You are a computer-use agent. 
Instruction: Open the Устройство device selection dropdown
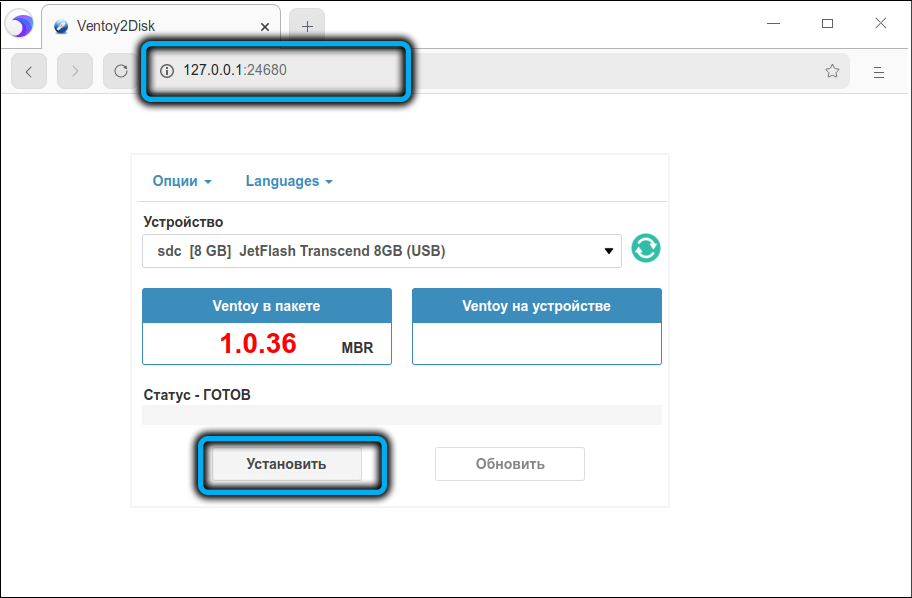tap(381, 251)
